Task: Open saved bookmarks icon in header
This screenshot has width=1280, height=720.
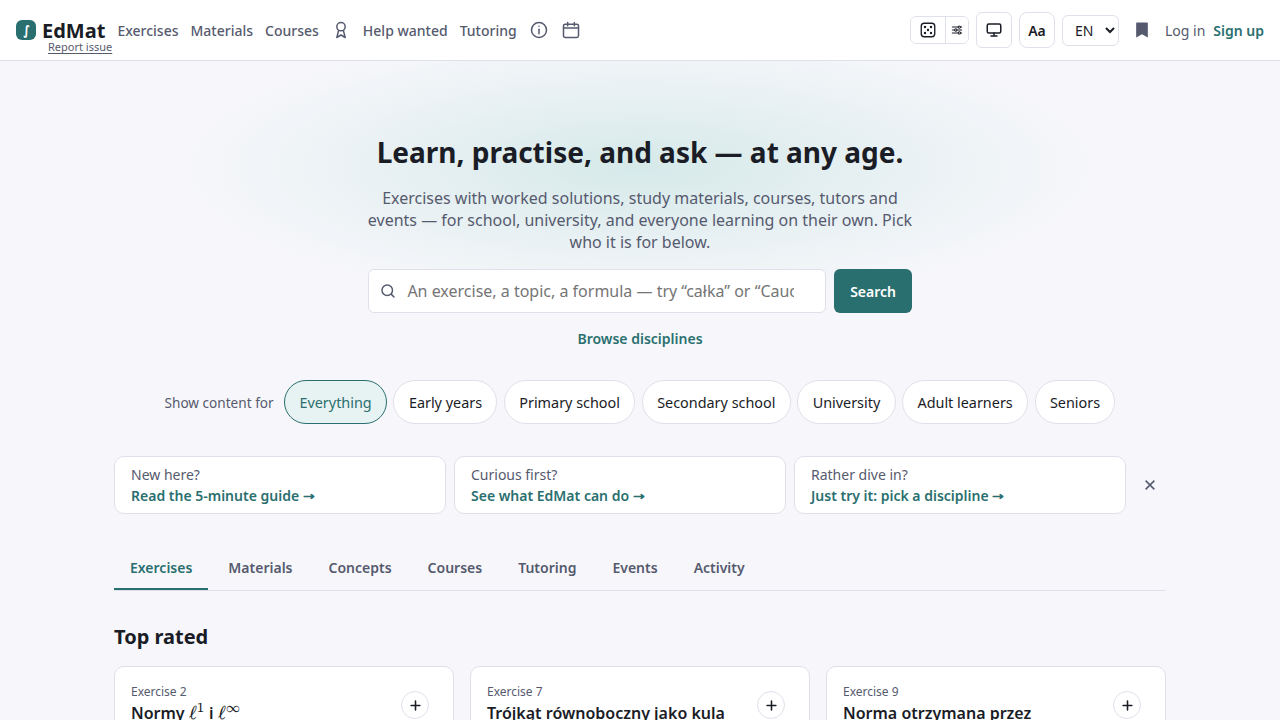Action: (x=1142, y=30)
